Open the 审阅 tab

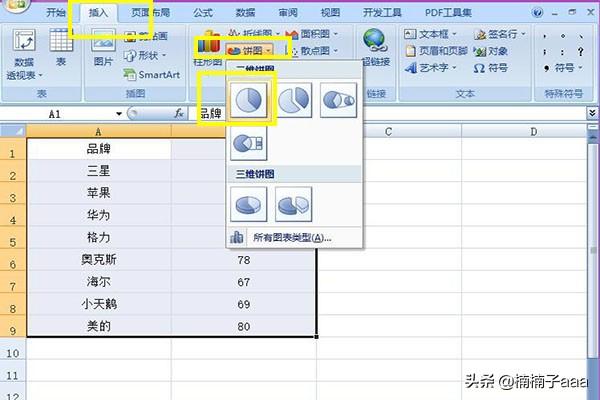tap(288, 13)
